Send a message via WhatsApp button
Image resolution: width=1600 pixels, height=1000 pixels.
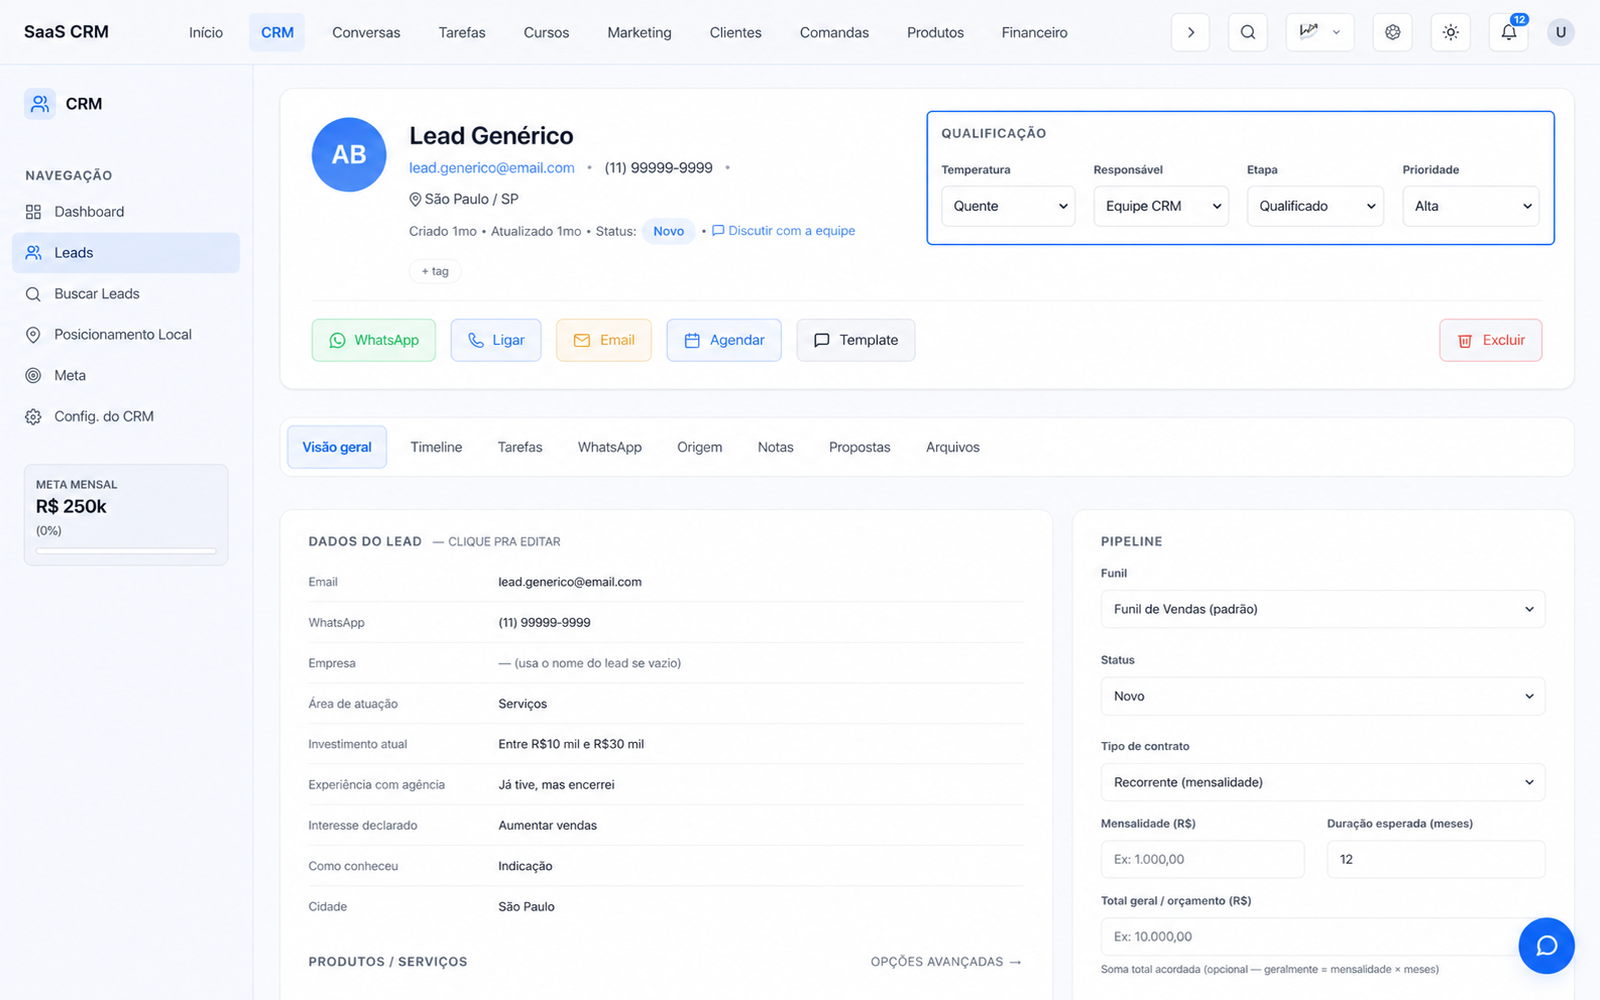coord(374,340)
